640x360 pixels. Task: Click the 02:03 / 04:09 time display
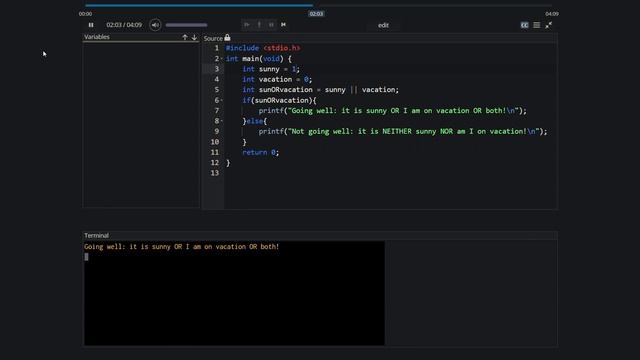click(x=124, y=25)
